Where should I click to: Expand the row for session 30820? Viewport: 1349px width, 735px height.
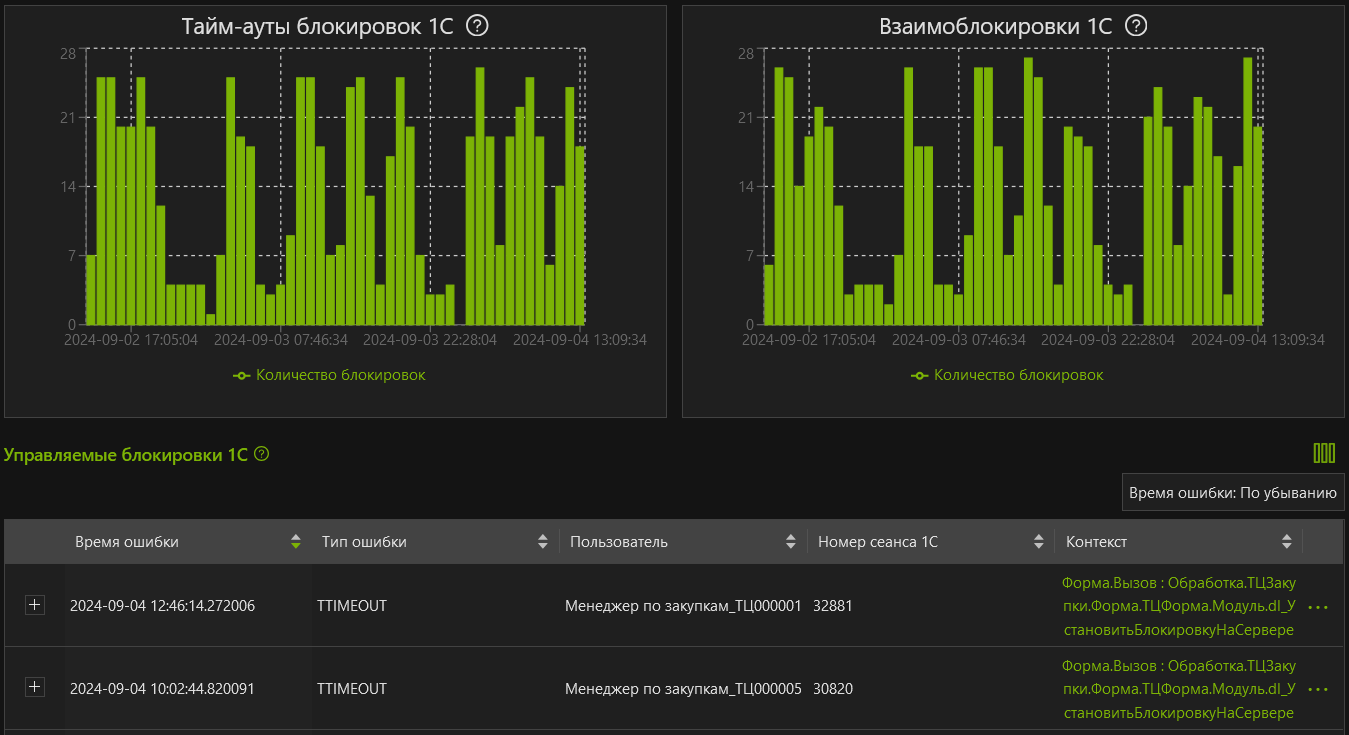[35, 687]
